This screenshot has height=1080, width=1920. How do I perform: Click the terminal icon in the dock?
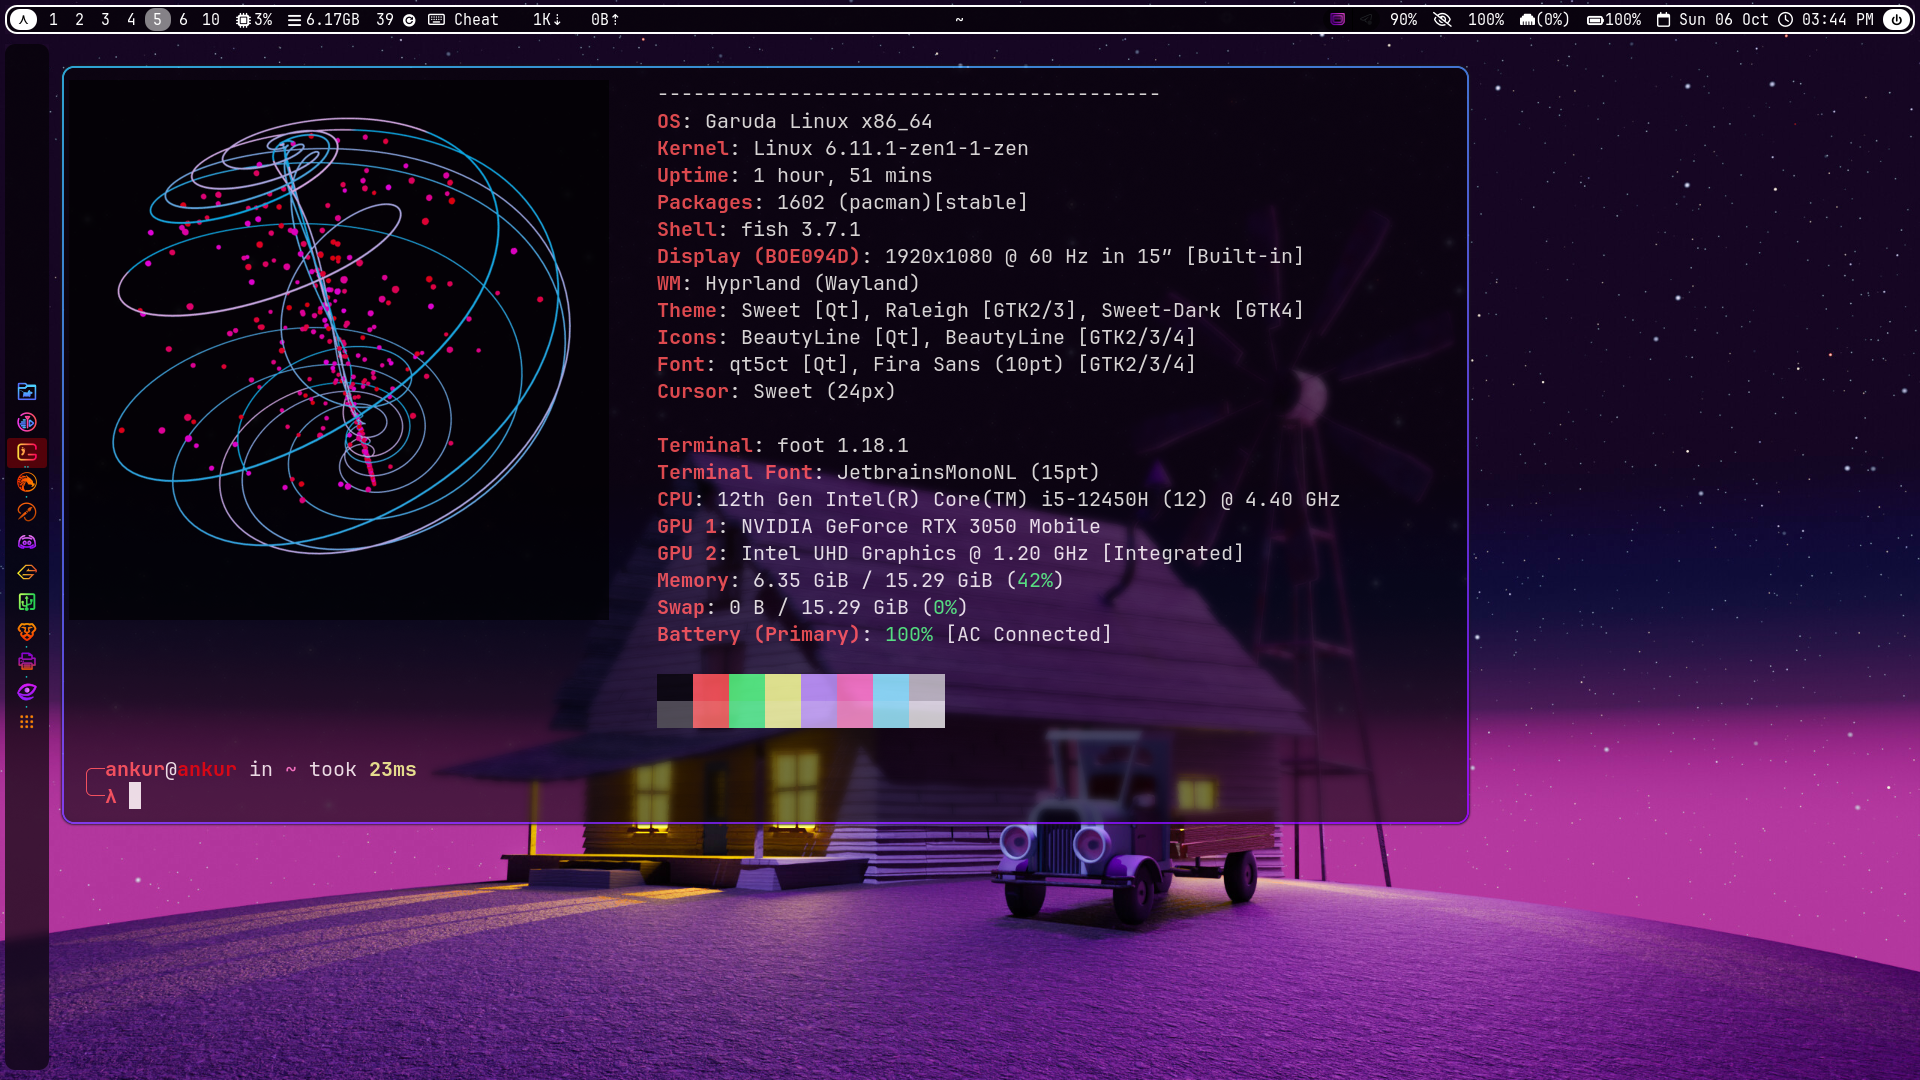tap(27, 453)
